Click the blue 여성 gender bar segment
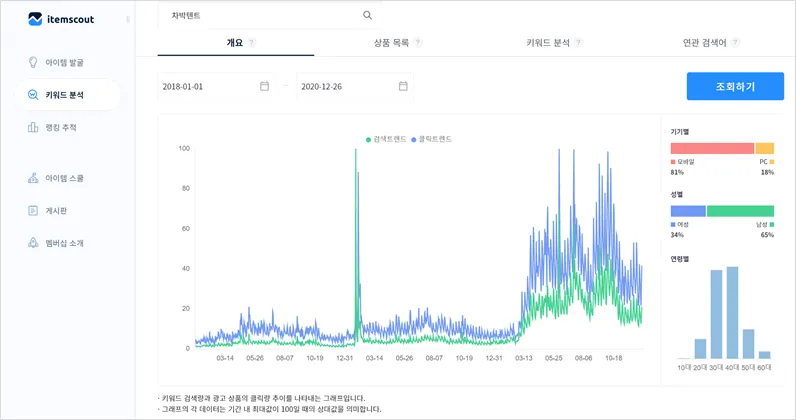The image size is (796, 420). click(688, 211)
